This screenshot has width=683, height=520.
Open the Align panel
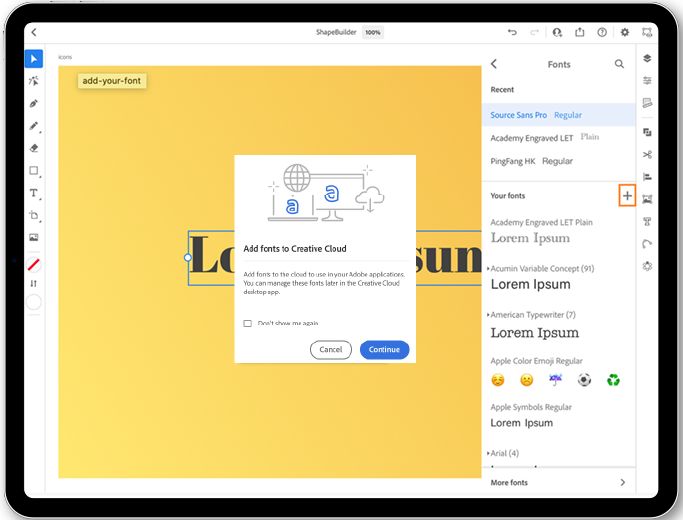[x=647, y=177]
